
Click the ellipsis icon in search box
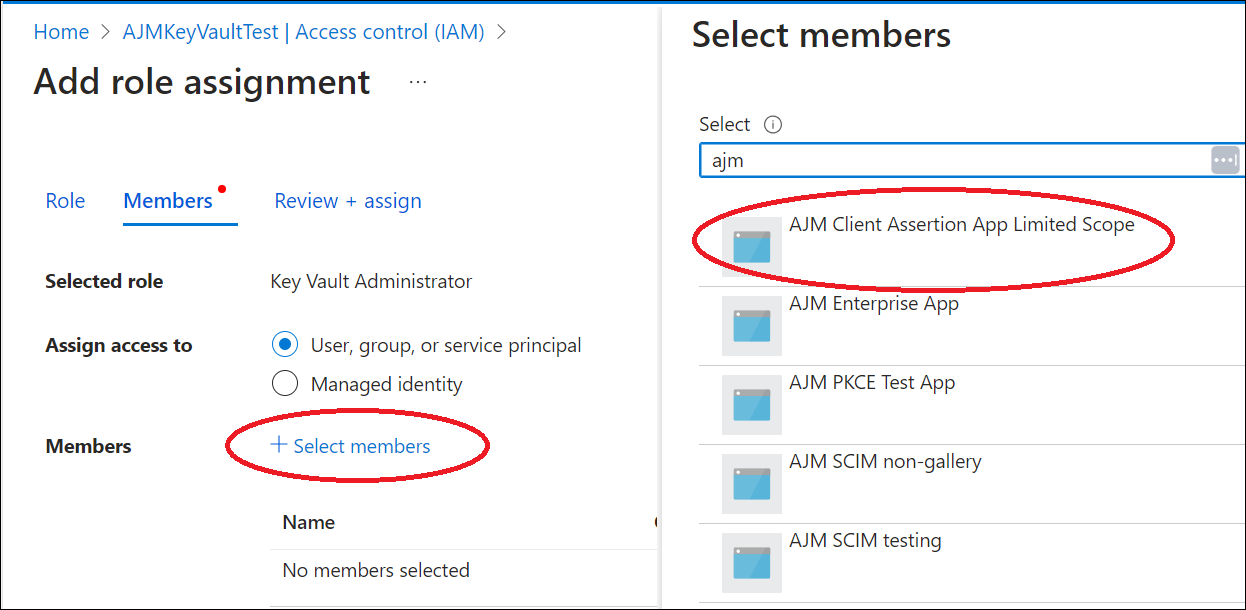[x=1225, y=160]
